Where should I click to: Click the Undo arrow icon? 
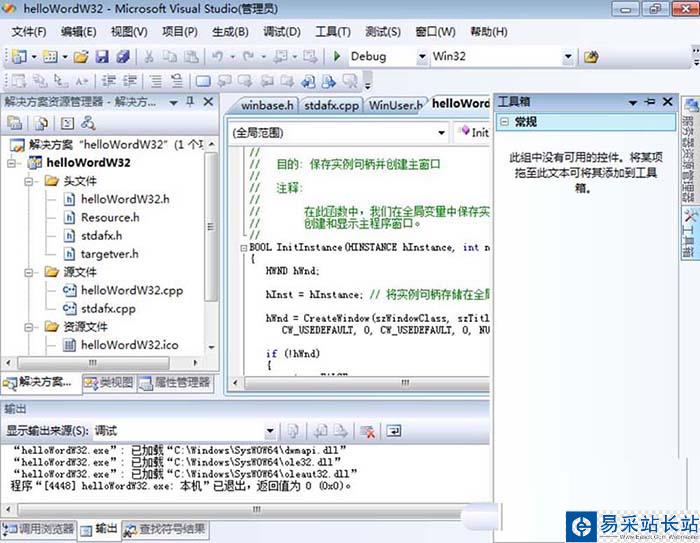tap(217, 57)
